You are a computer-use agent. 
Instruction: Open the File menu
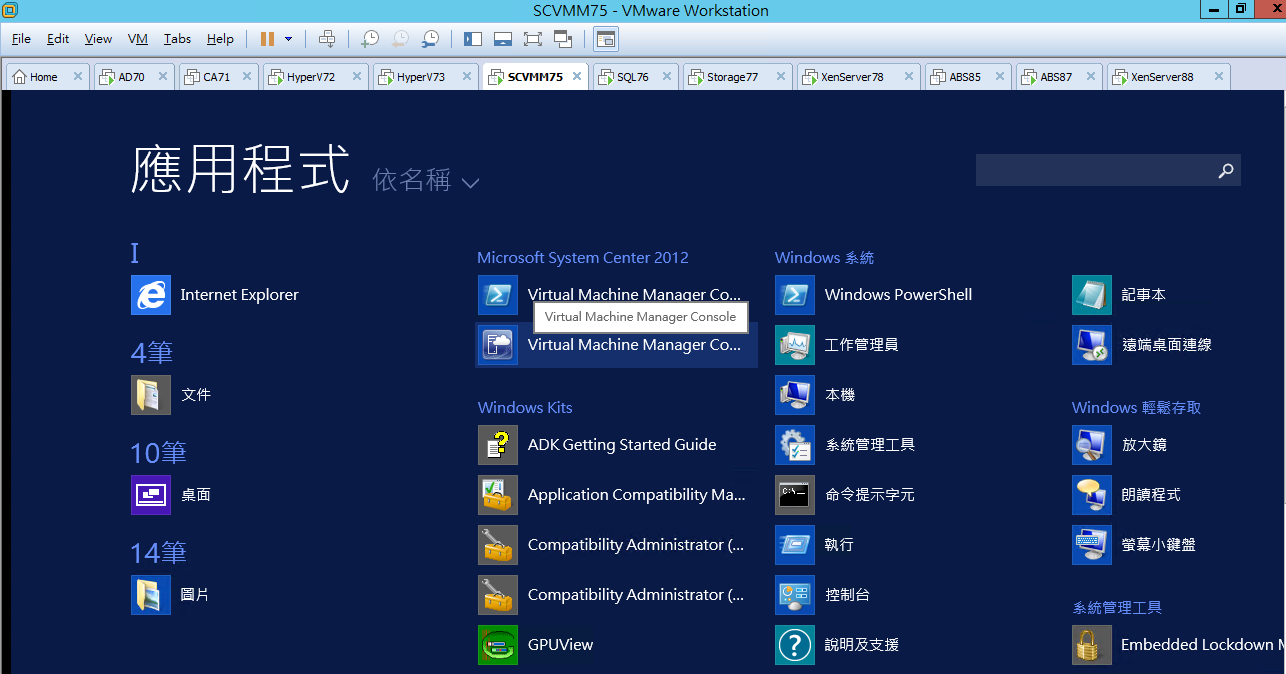(x=21, y=39)
